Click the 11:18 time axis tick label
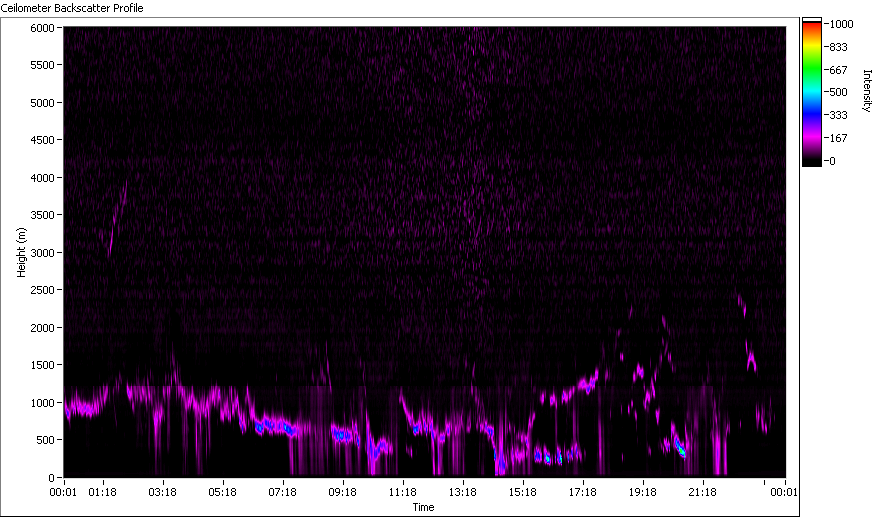 [403, 492]
